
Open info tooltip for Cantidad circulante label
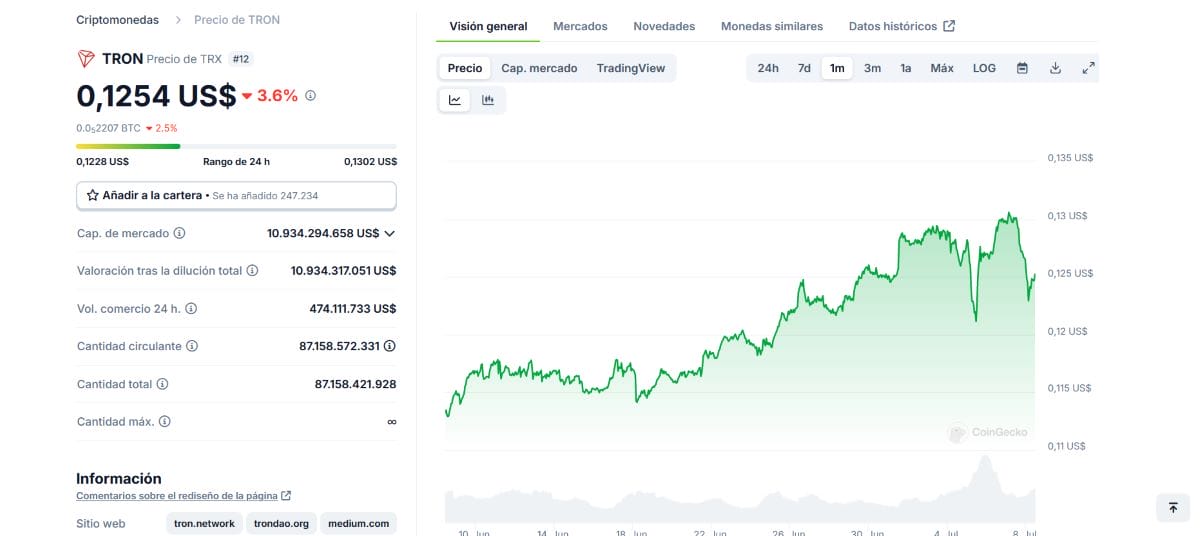[x=192, y=346]
